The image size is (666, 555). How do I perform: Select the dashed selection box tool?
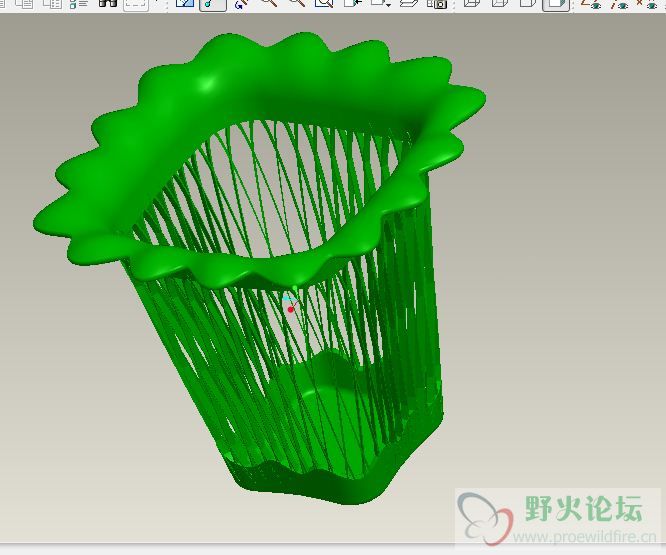pos(136,4)
